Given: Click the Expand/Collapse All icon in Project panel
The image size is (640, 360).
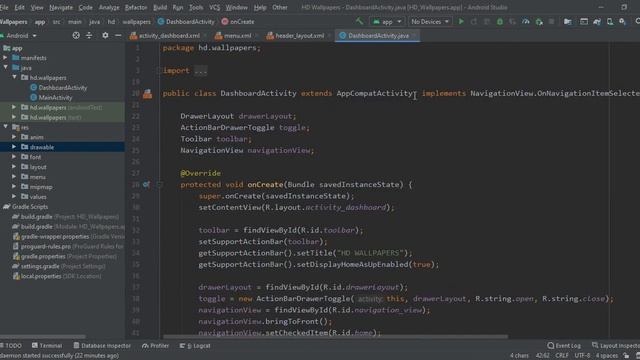Looking at the screenshot, I should click(89, 36).
